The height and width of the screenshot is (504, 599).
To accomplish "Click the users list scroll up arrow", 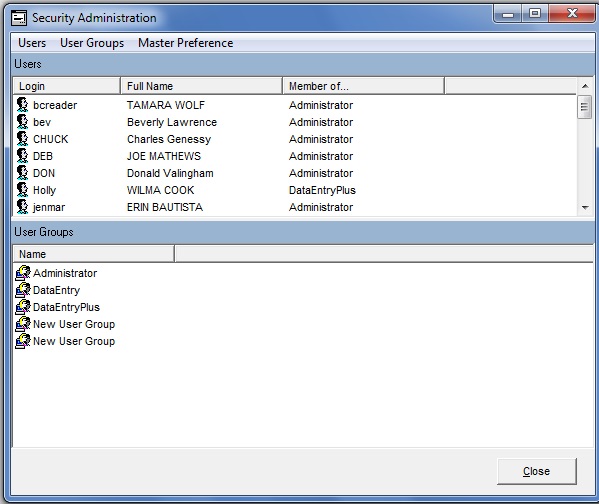I will 585,86.
